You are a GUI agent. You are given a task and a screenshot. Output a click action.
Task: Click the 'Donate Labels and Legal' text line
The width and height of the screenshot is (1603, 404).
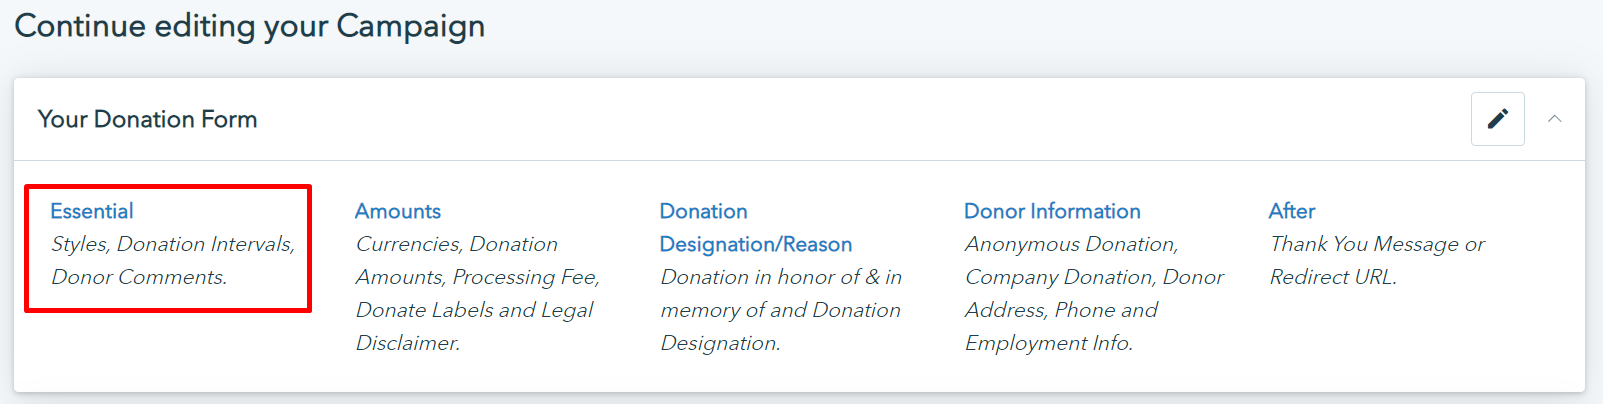pos(475,310)
